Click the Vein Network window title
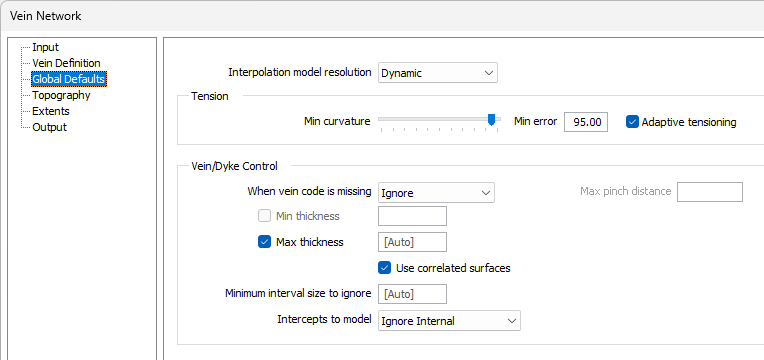This screenshot has height=360, width=764. point(45,16)
